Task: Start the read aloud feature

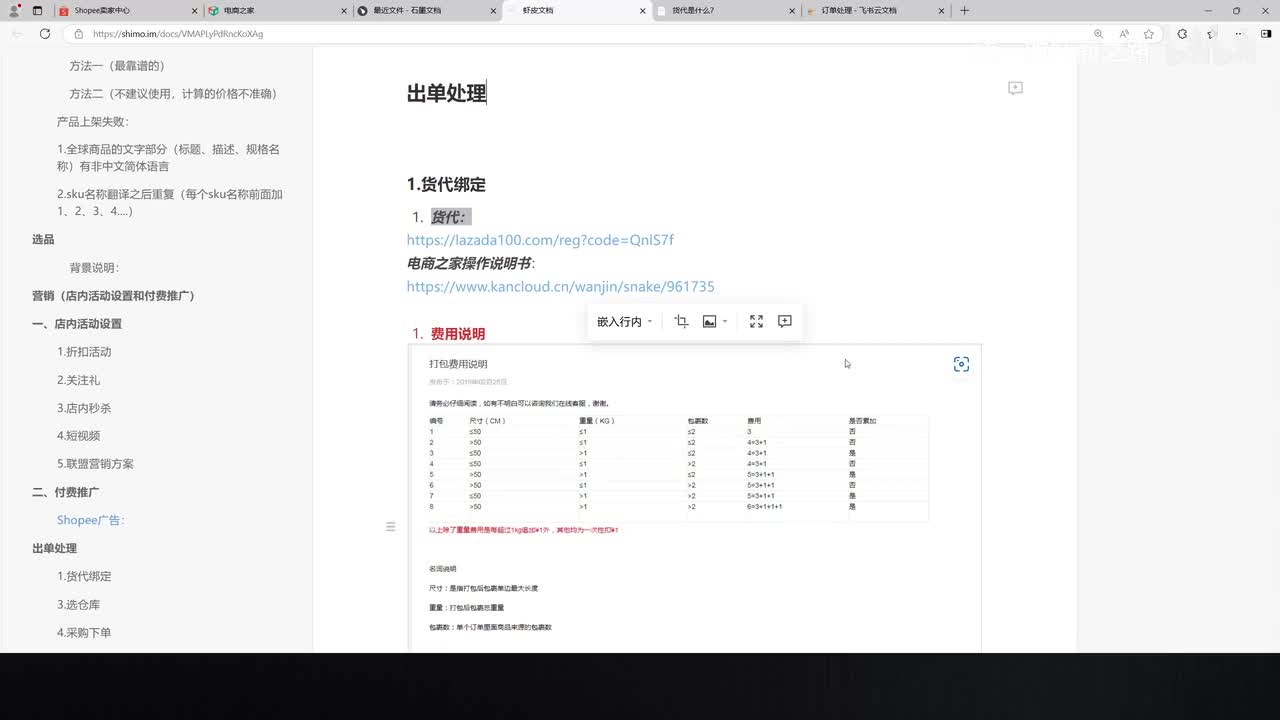Action: [1124, 33]
